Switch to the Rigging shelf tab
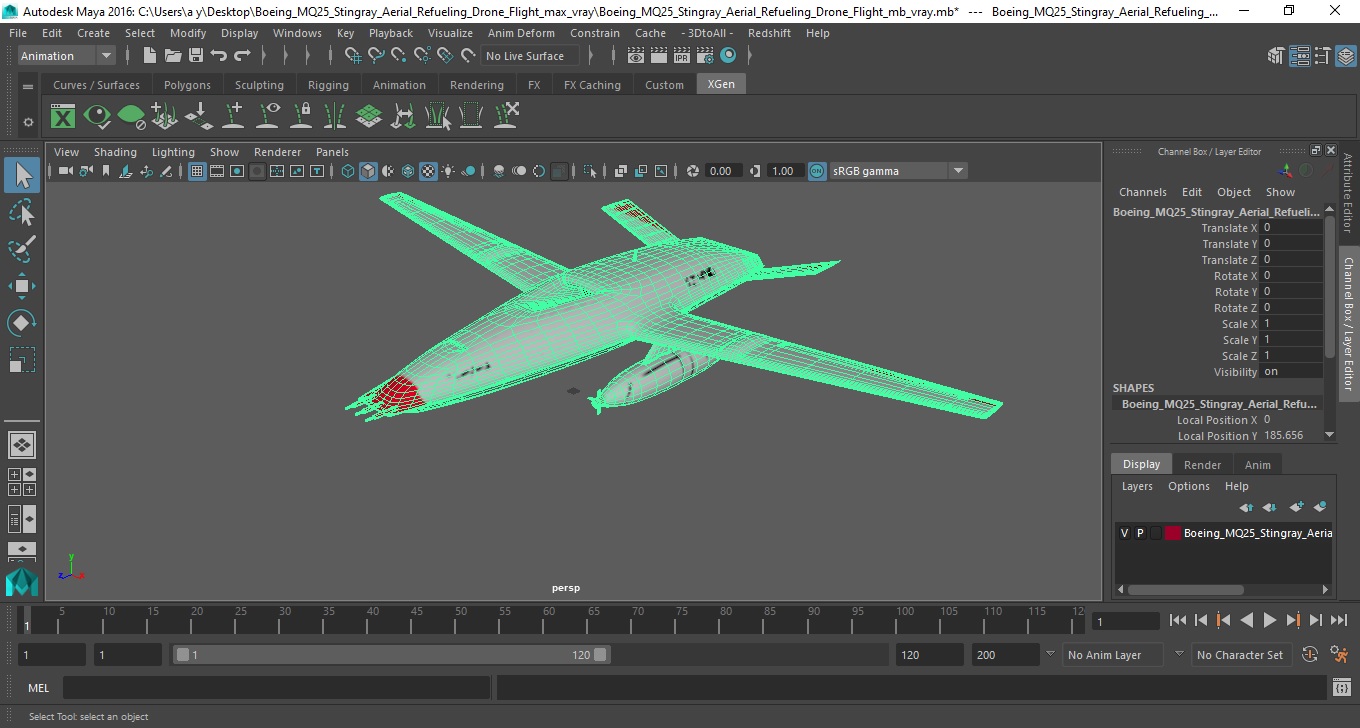This screenshot has width=1360, height=728. pyautogui.click(x=328, y=85)
